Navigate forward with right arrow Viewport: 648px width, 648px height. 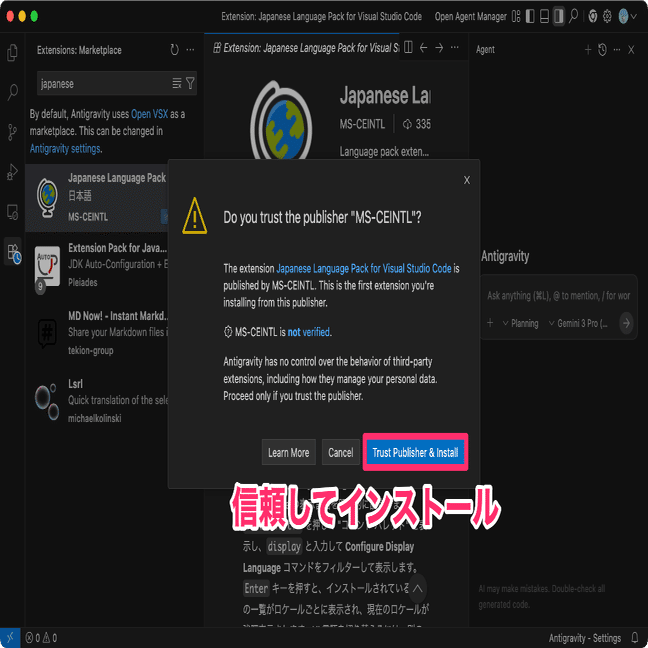439,48
